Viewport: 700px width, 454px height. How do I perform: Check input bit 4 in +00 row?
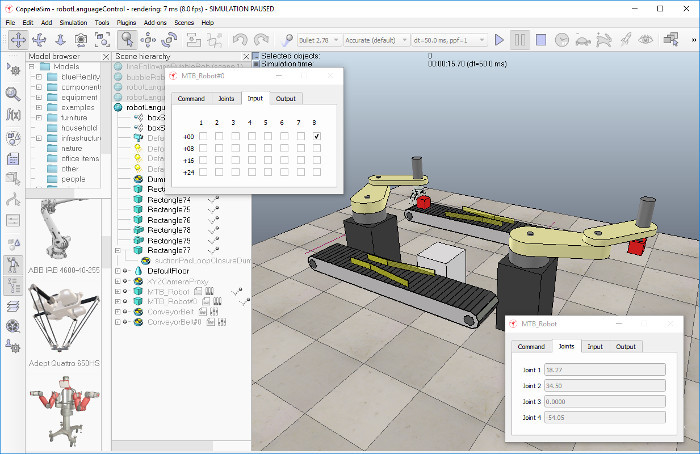click(x=252, y=136)
